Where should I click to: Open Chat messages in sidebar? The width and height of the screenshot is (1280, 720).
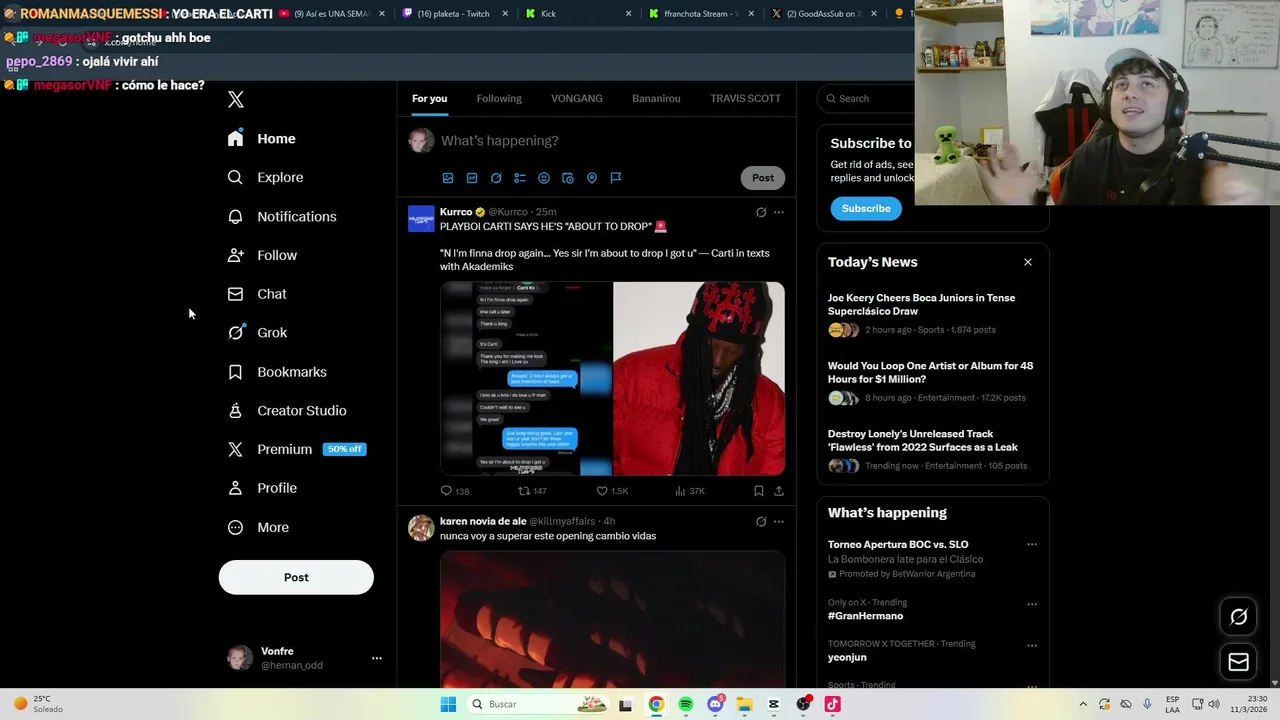(x=257, y=294)
